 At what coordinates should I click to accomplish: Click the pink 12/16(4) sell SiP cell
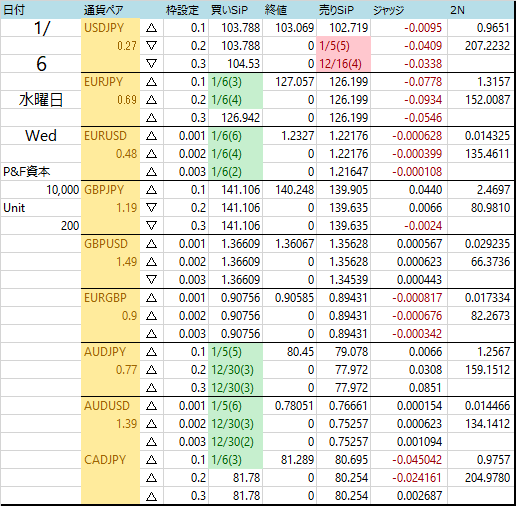[344, 64]
